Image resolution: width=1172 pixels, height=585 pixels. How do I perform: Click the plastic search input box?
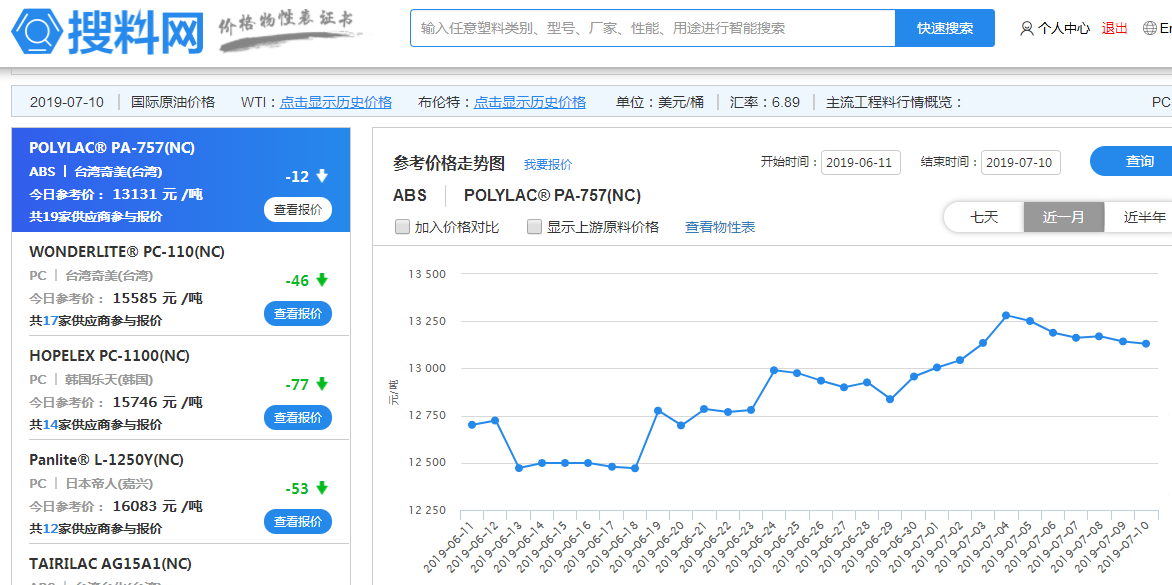[x=652, y=28]
